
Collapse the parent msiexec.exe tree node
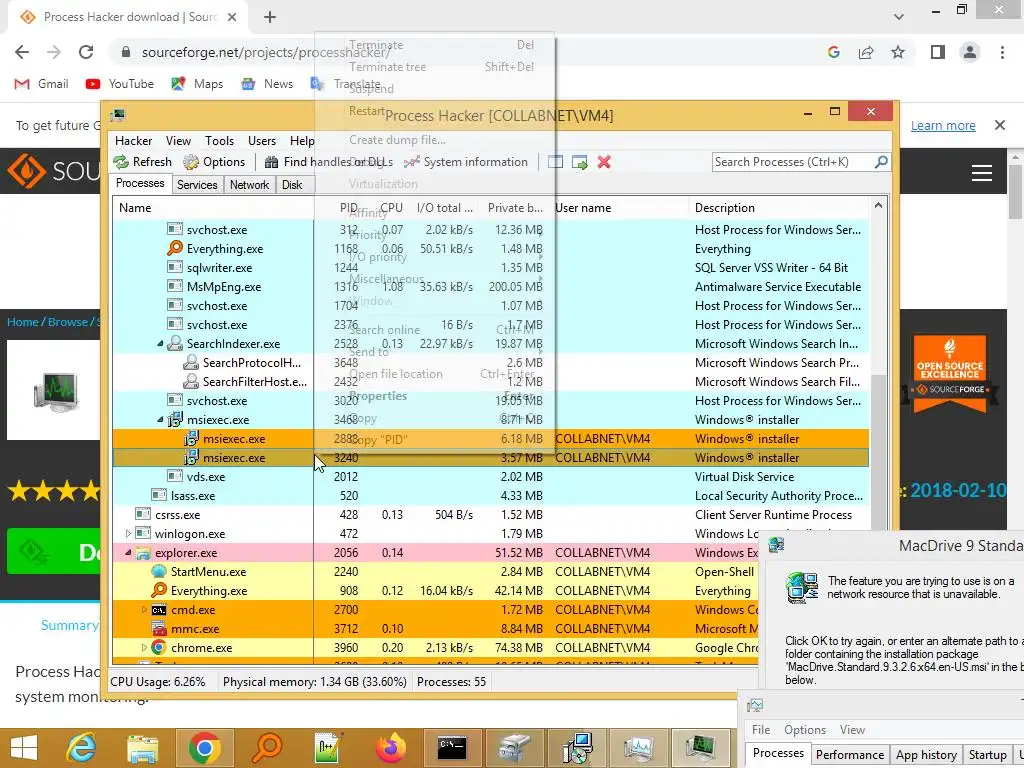[160, 420]
